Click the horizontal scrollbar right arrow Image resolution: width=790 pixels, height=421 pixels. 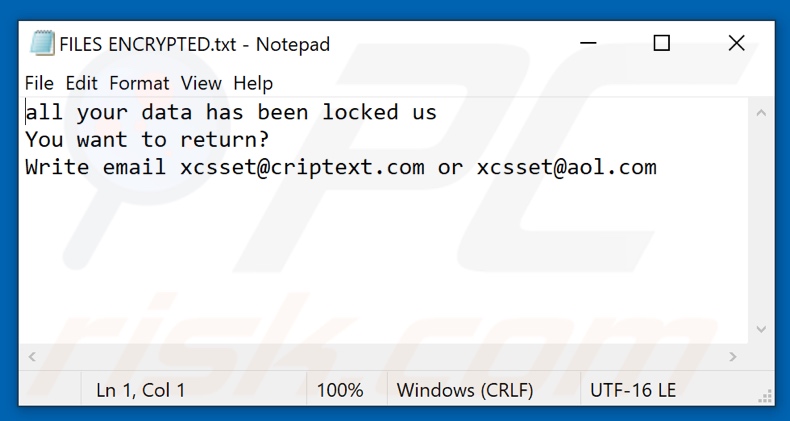pyautogui.click(x=733, y=356)
